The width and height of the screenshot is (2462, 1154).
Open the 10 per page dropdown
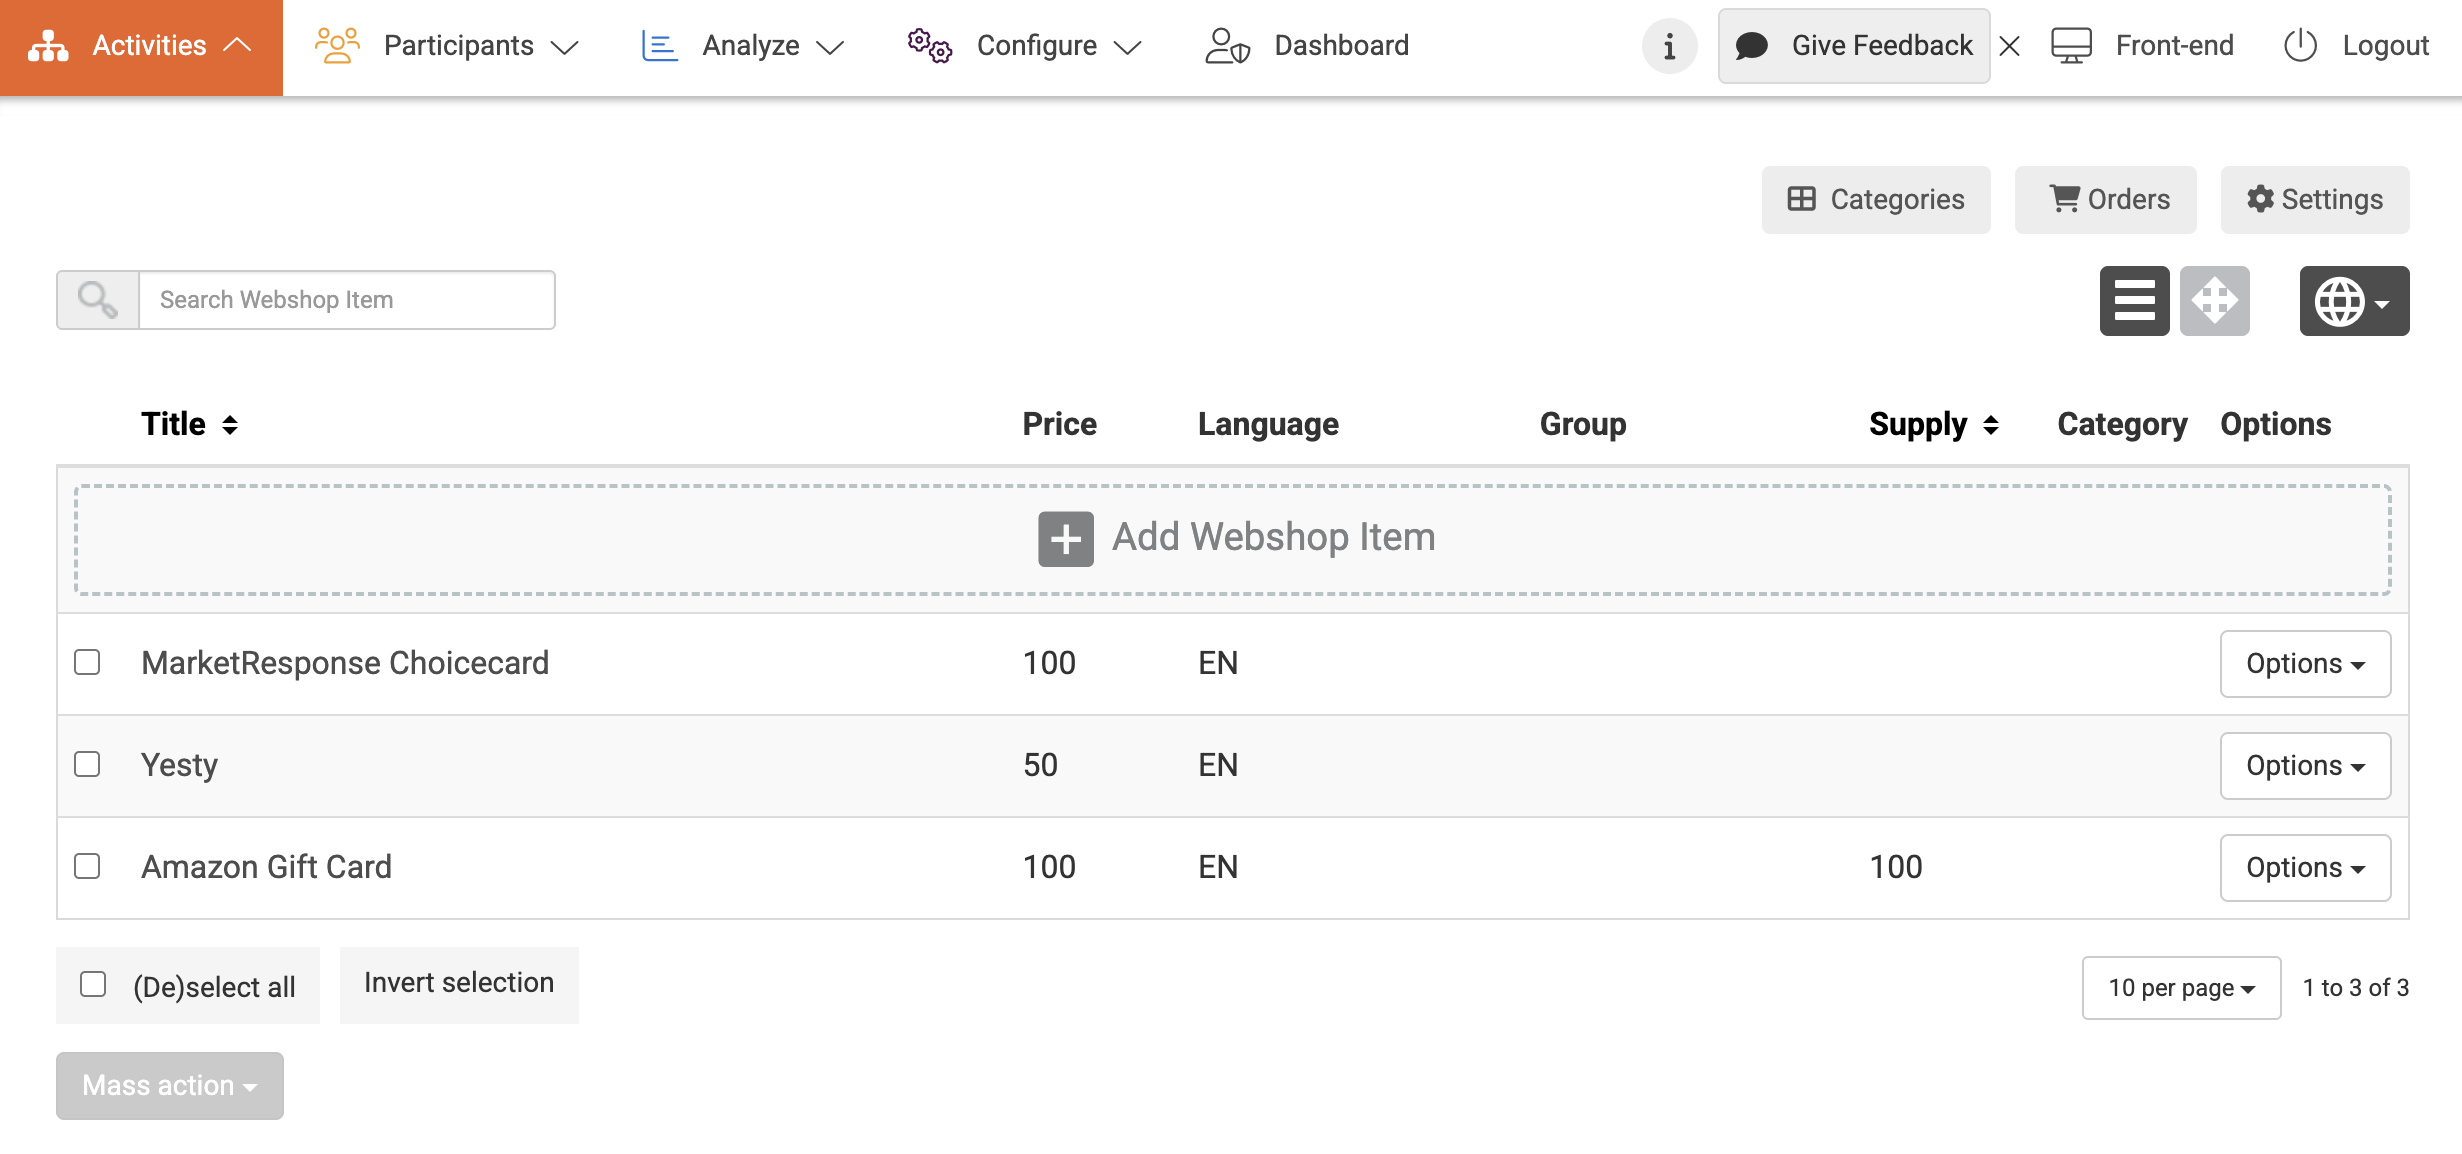2180,987
